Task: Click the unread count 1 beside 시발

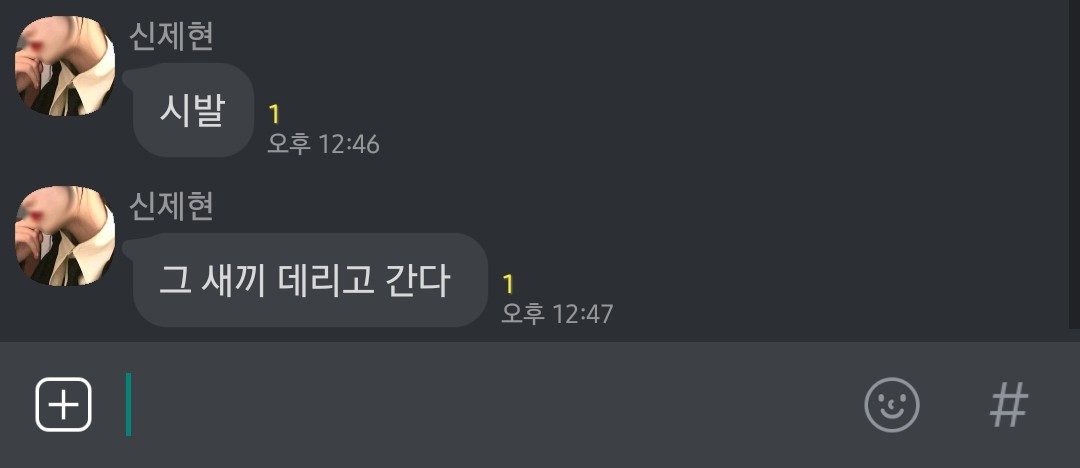Action: point(274,114)
